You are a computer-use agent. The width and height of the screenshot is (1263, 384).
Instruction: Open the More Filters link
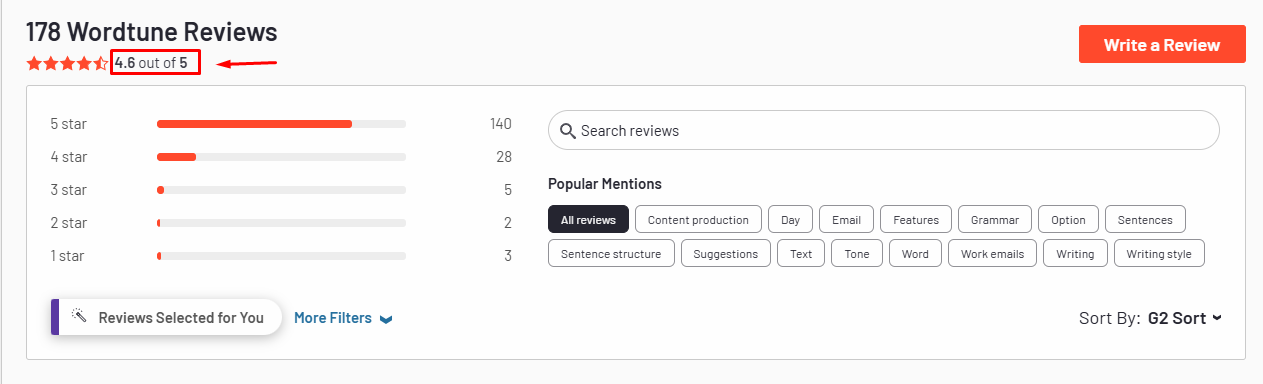click(333, 318)
